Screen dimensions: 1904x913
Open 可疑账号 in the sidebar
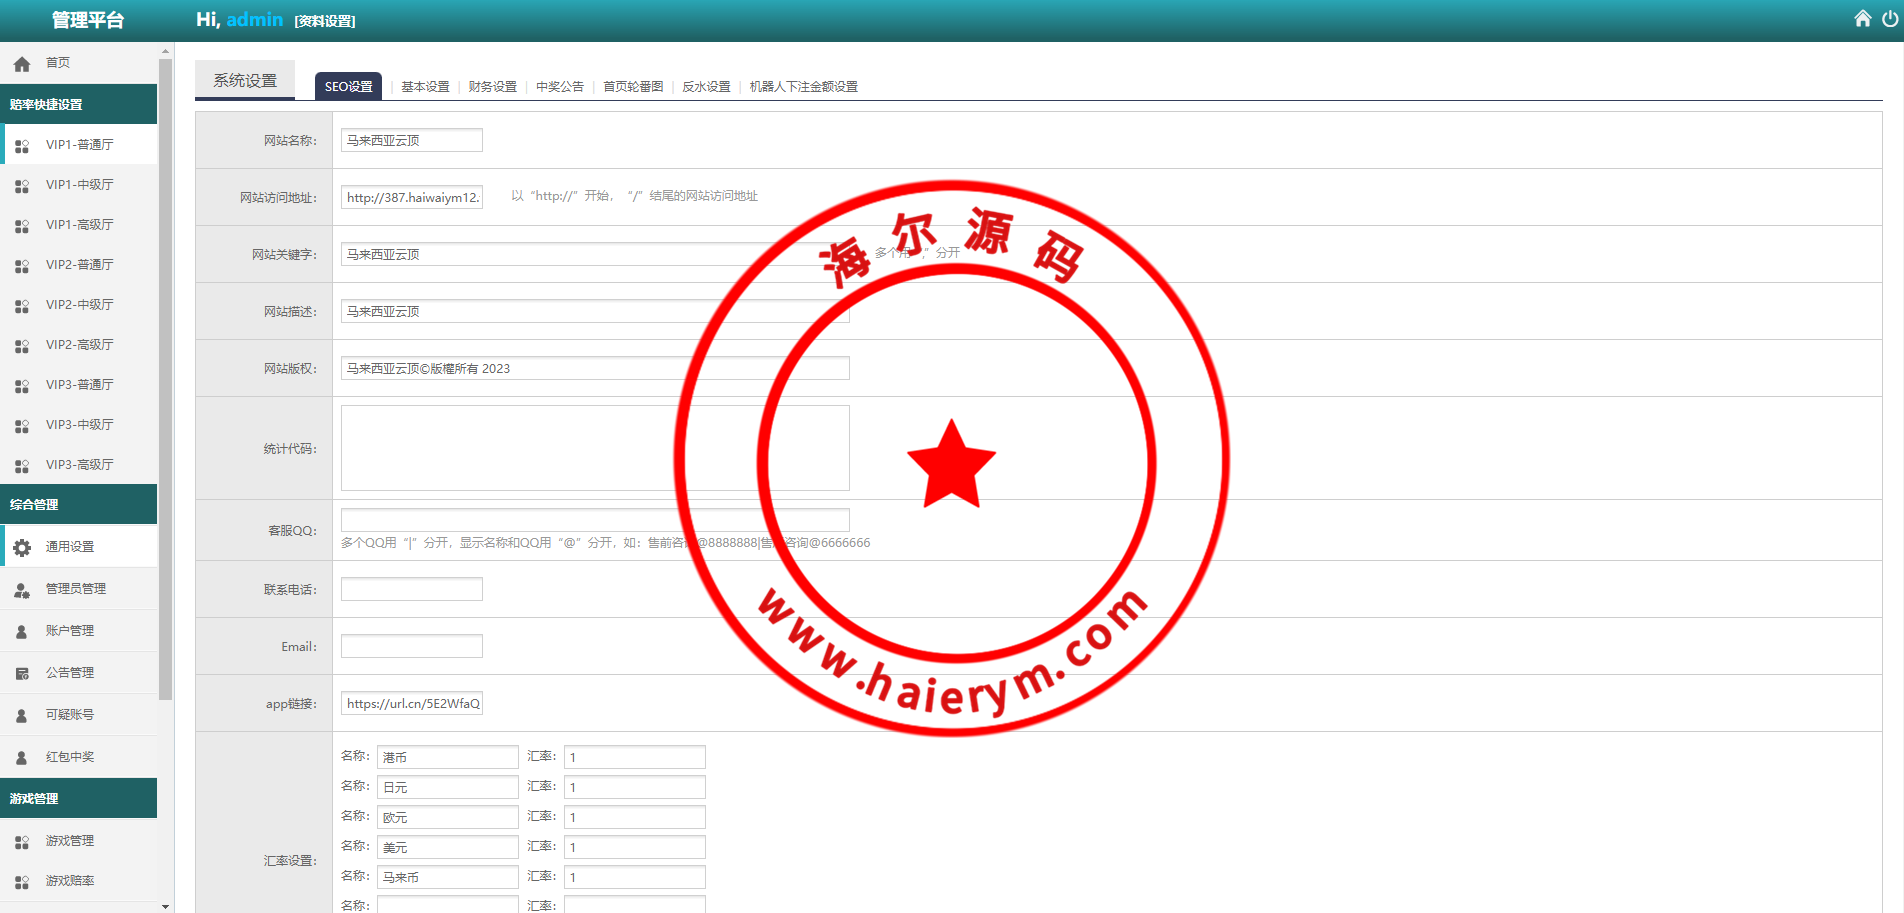pyautogui.click(x=70, y=715)
